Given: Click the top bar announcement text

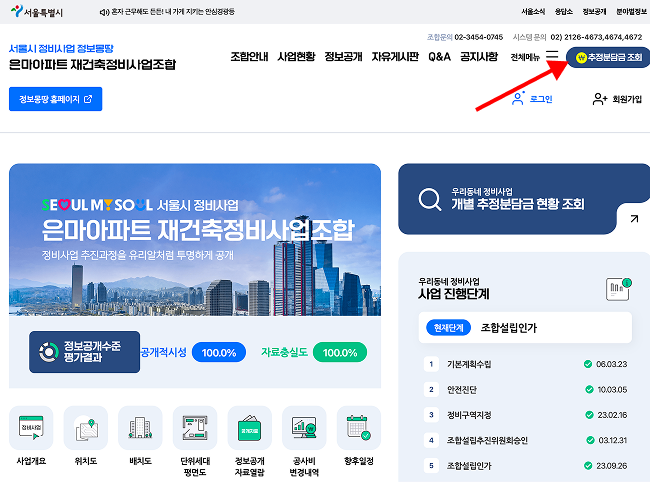Looking at the screenshot, I should click(173, 12).
